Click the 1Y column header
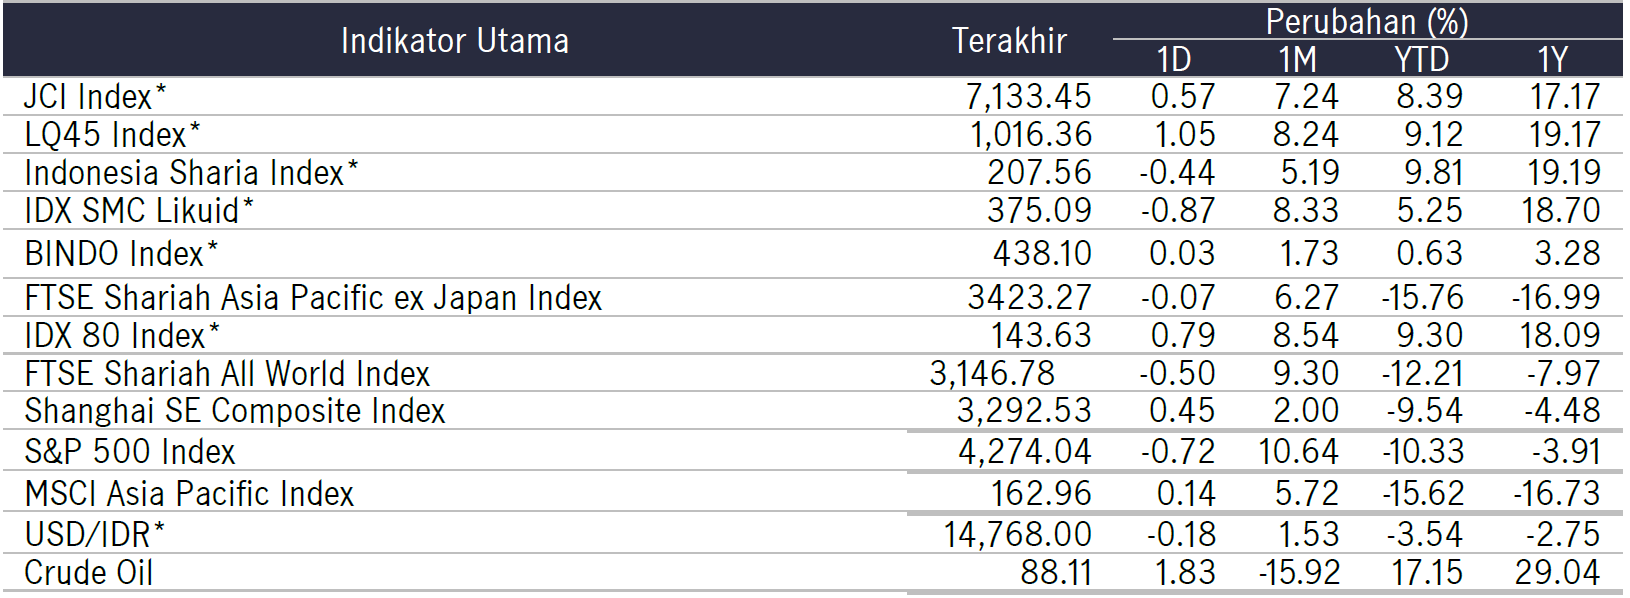The image size is (1630, 598). point(1552,59)
